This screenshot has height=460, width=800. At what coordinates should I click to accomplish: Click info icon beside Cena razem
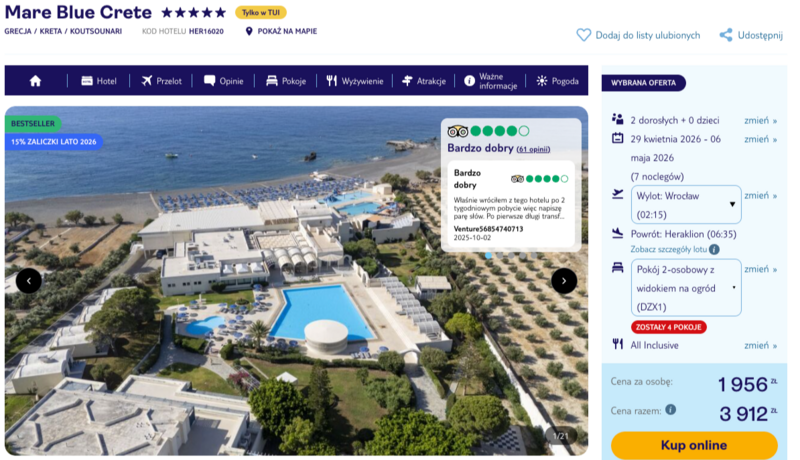(671, 409)
